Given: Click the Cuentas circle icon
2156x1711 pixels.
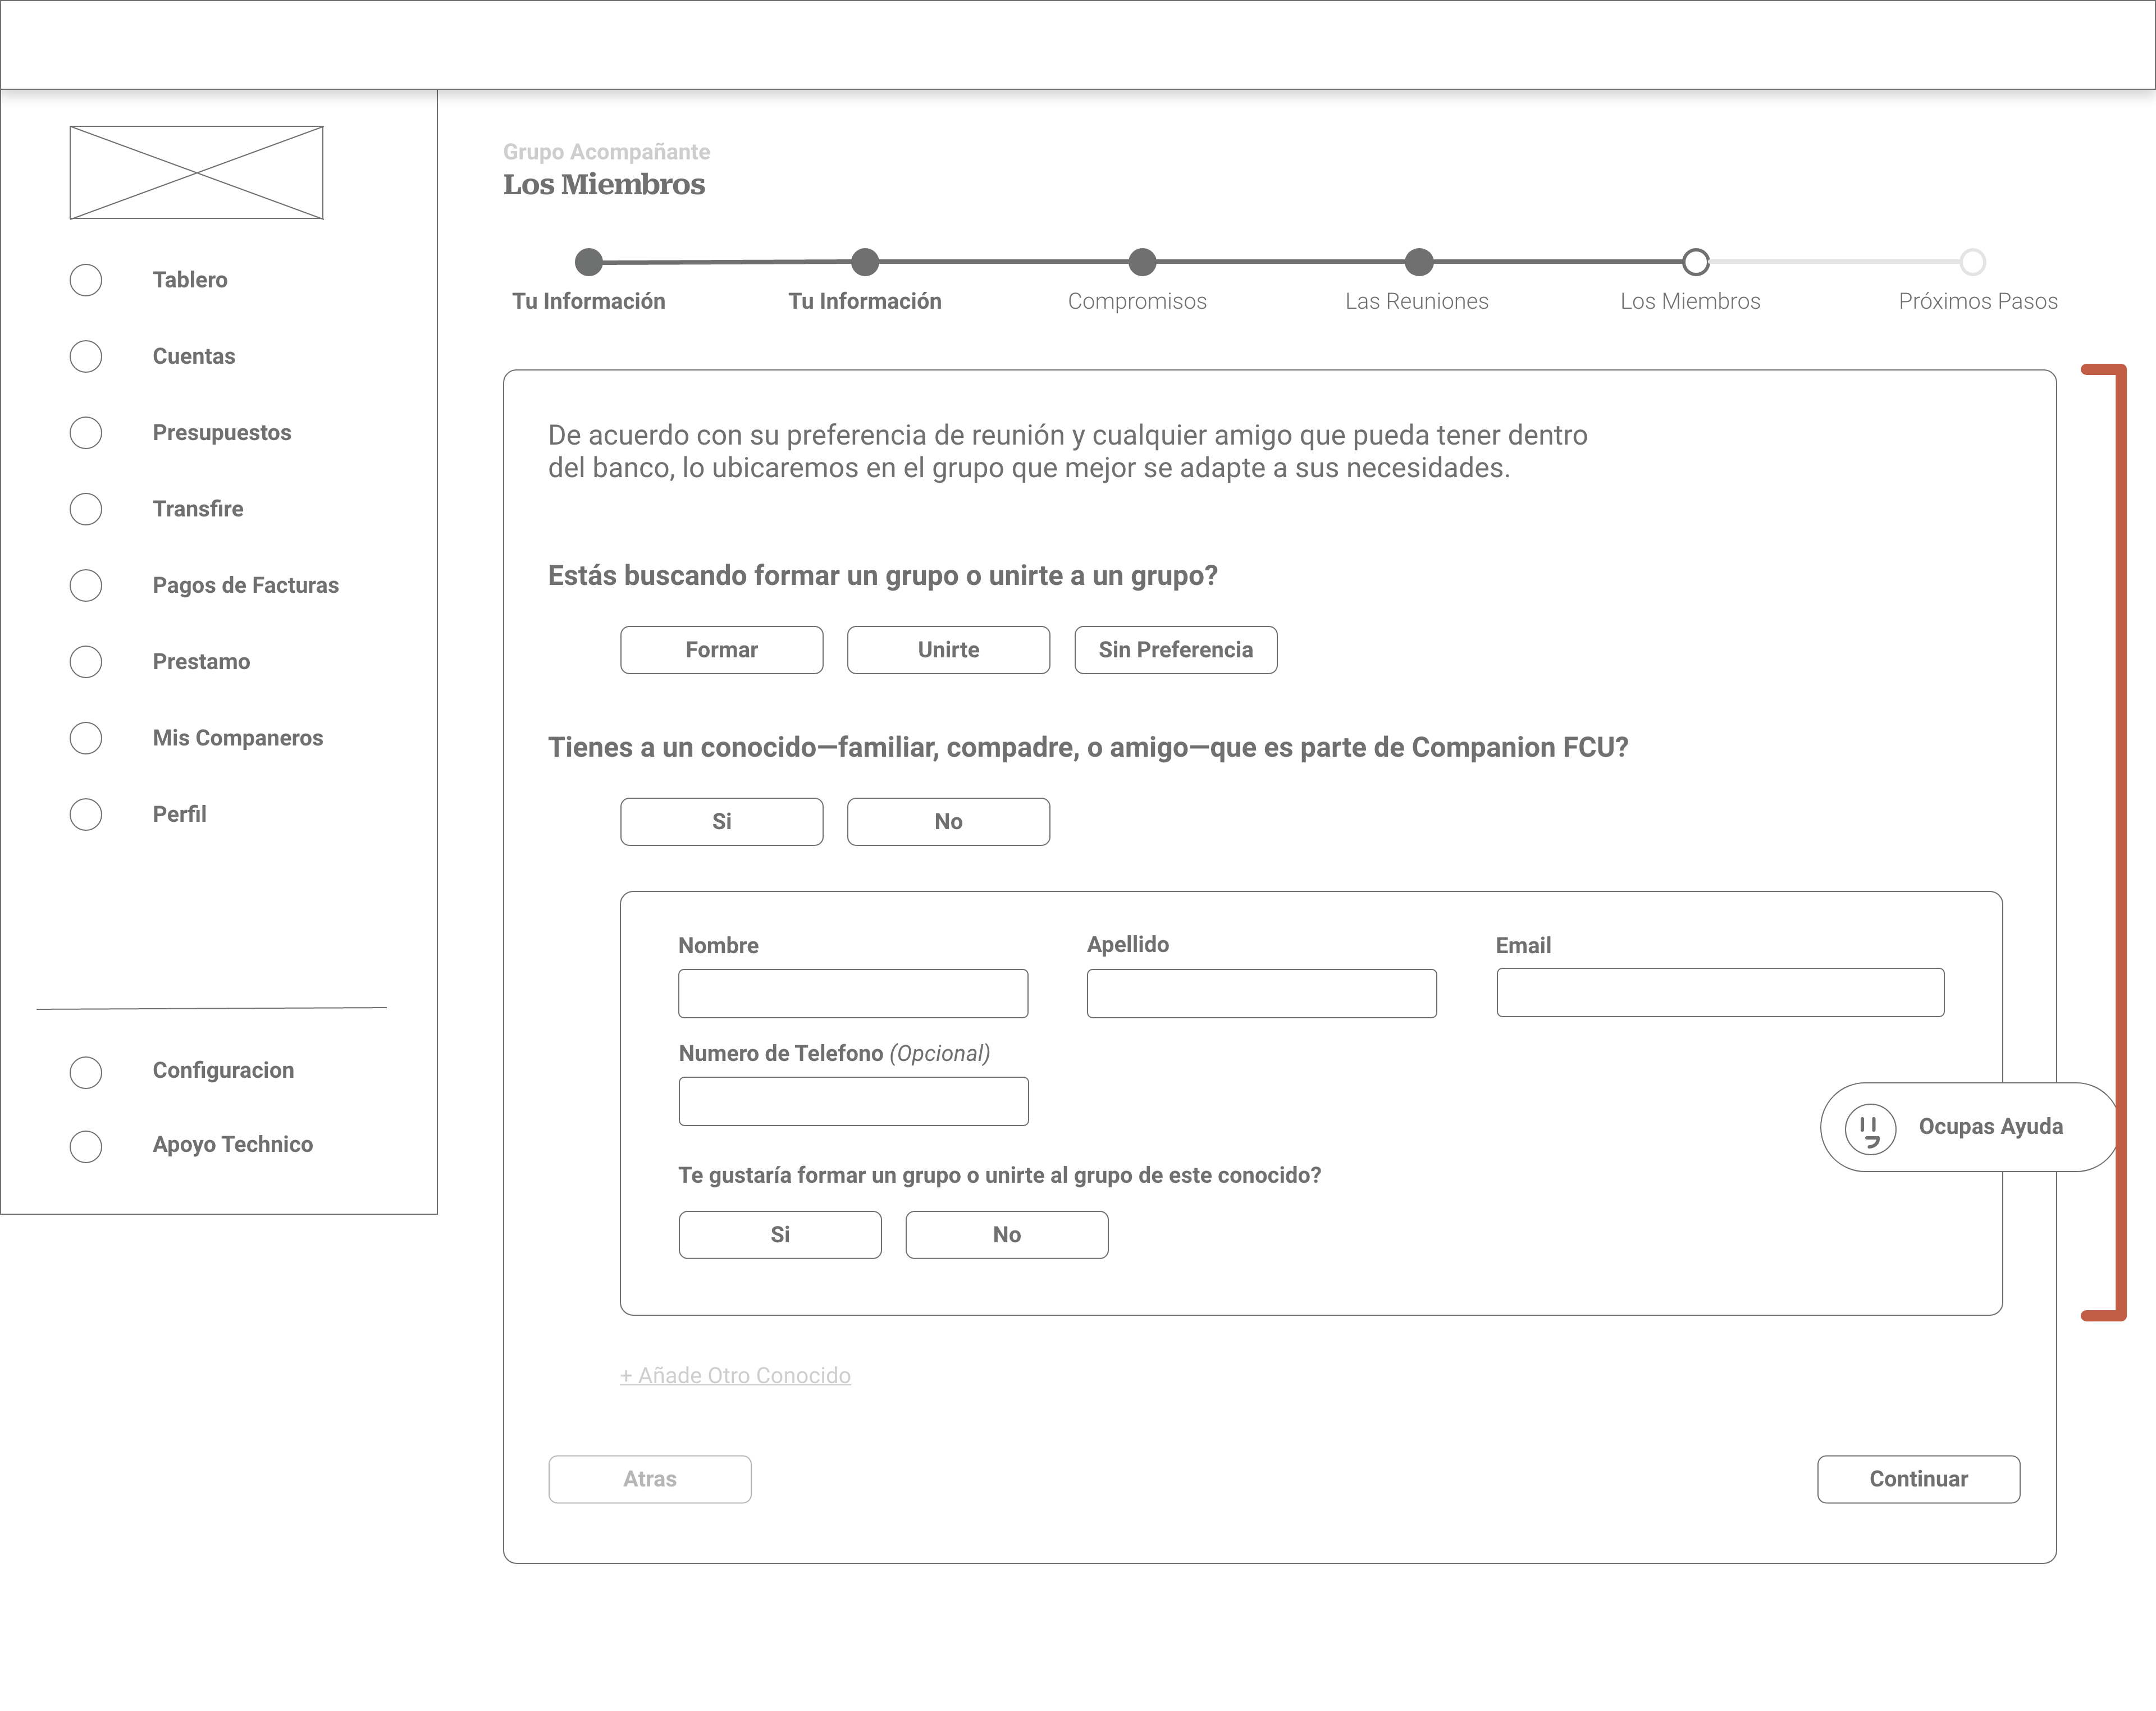Looking at the screenshot, I should click(x=86, y=357).
